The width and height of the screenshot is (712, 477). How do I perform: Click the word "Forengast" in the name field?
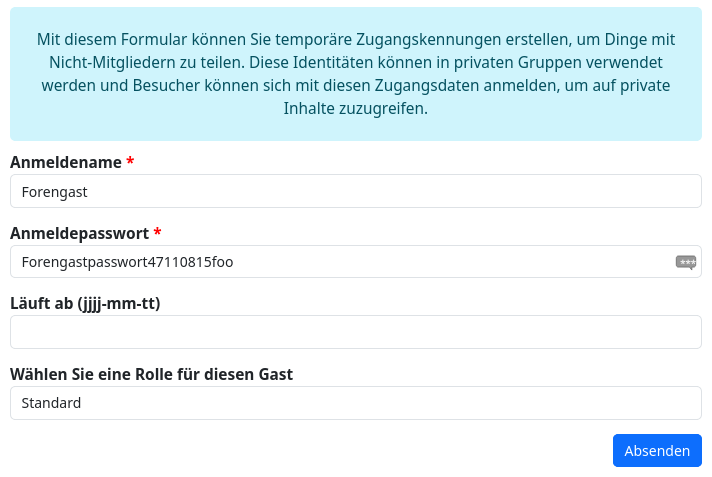click(55, 191)
